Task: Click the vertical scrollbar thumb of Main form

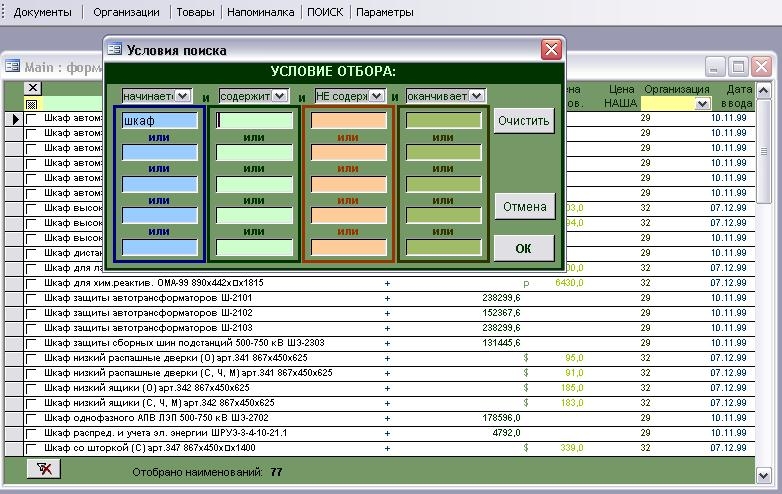Action: click(763, 151)
